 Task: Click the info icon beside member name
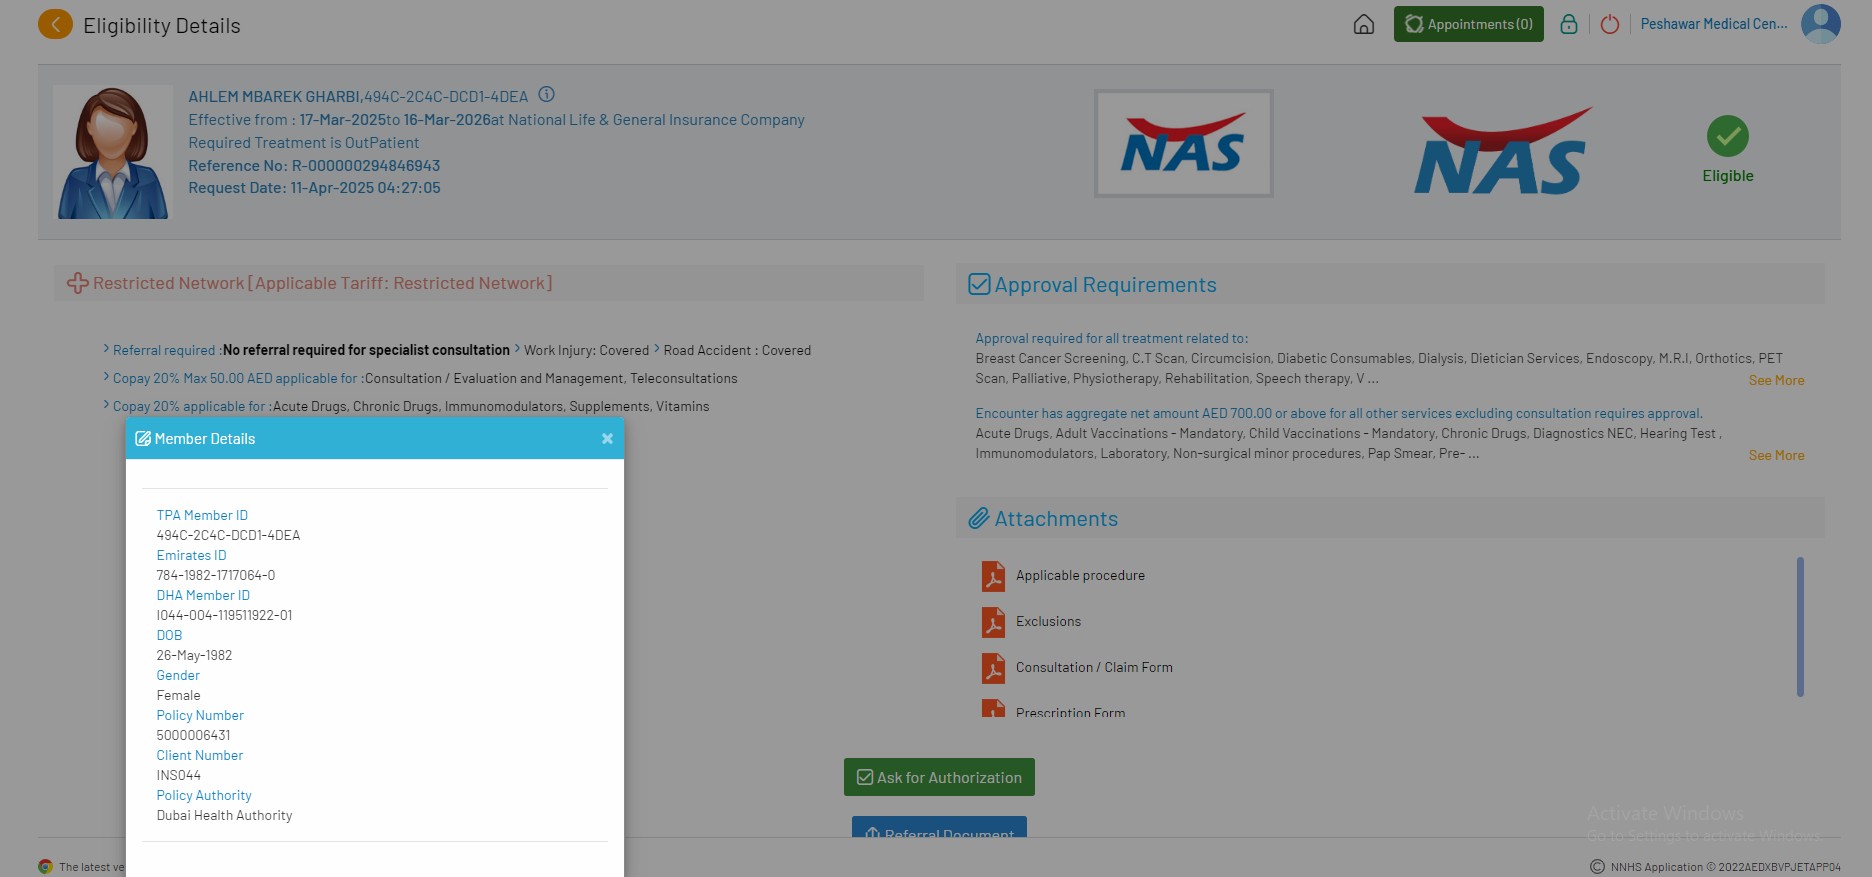point(546,94)
